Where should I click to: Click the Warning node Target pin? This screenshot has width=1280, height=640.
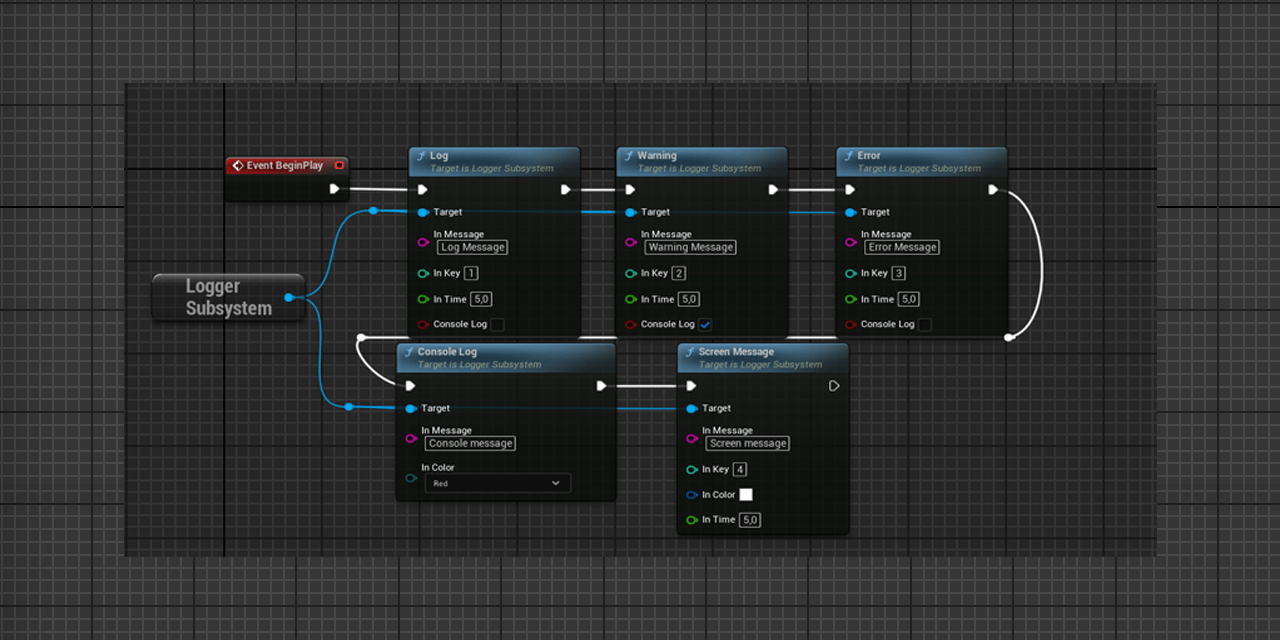pos(631,212)
